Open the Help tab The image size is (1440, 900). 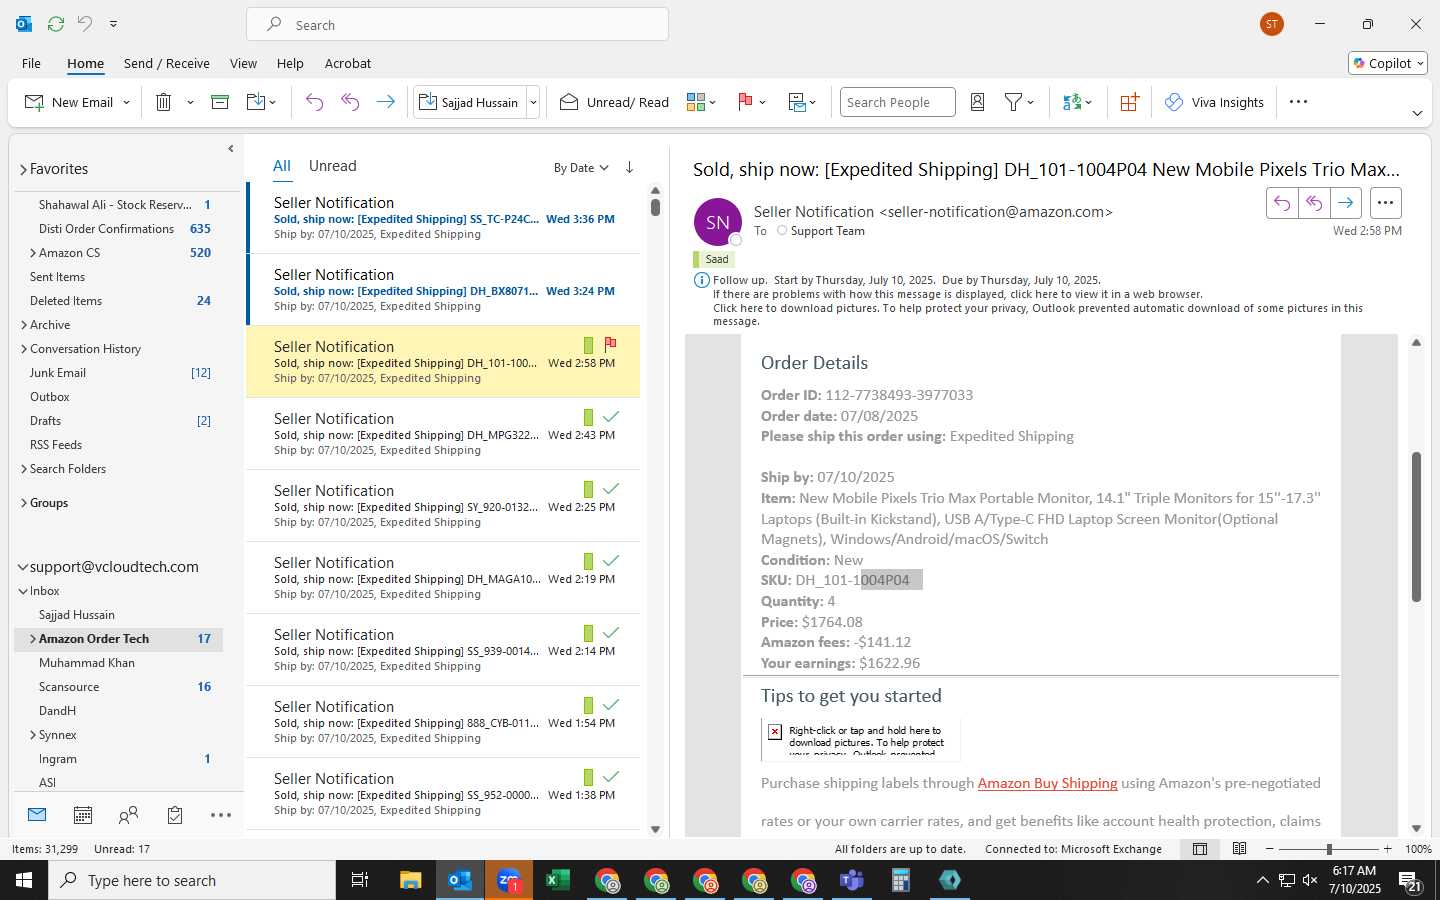pyautogui.click(x=290, y=63)
